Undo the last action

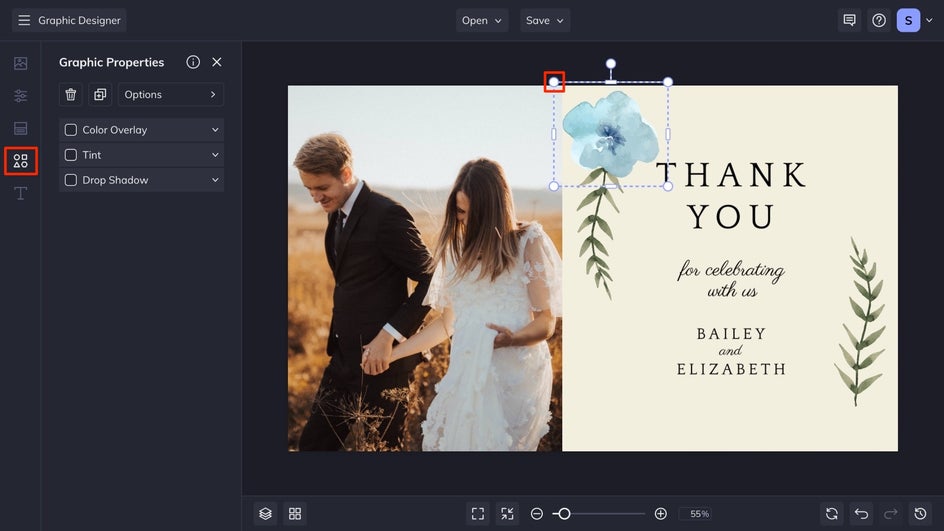862,514
